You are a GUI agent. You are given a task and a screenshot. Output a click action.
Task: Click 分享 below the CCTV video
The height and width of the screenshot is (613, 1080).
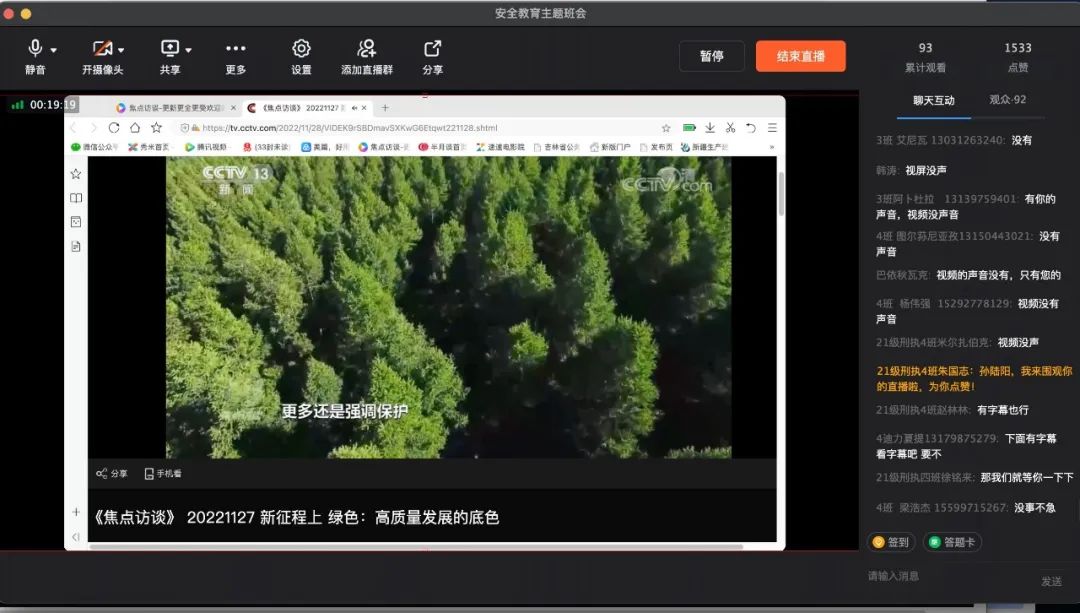[x=112, y=474]
